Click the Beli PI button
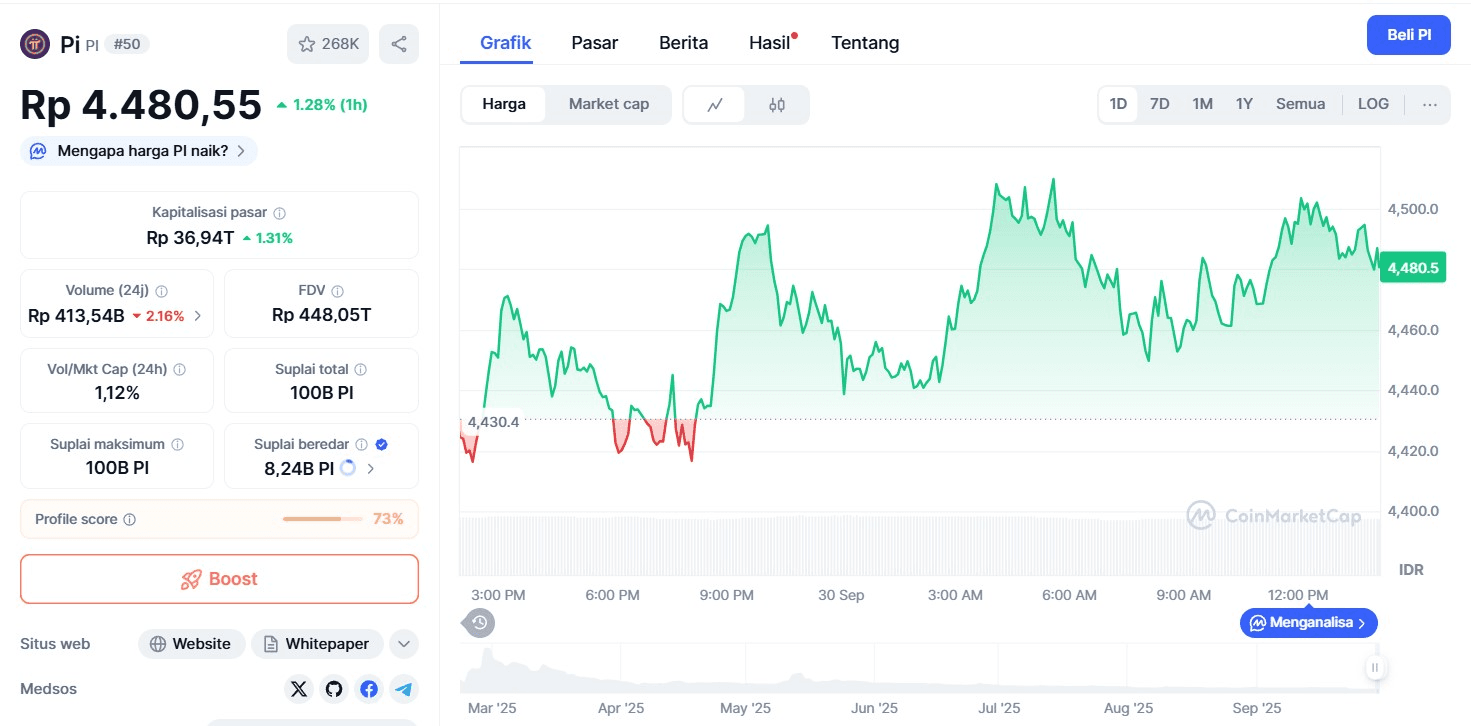Viewport: 1471px width, 726px height. pyautogui.click(x=1408, y=35)
